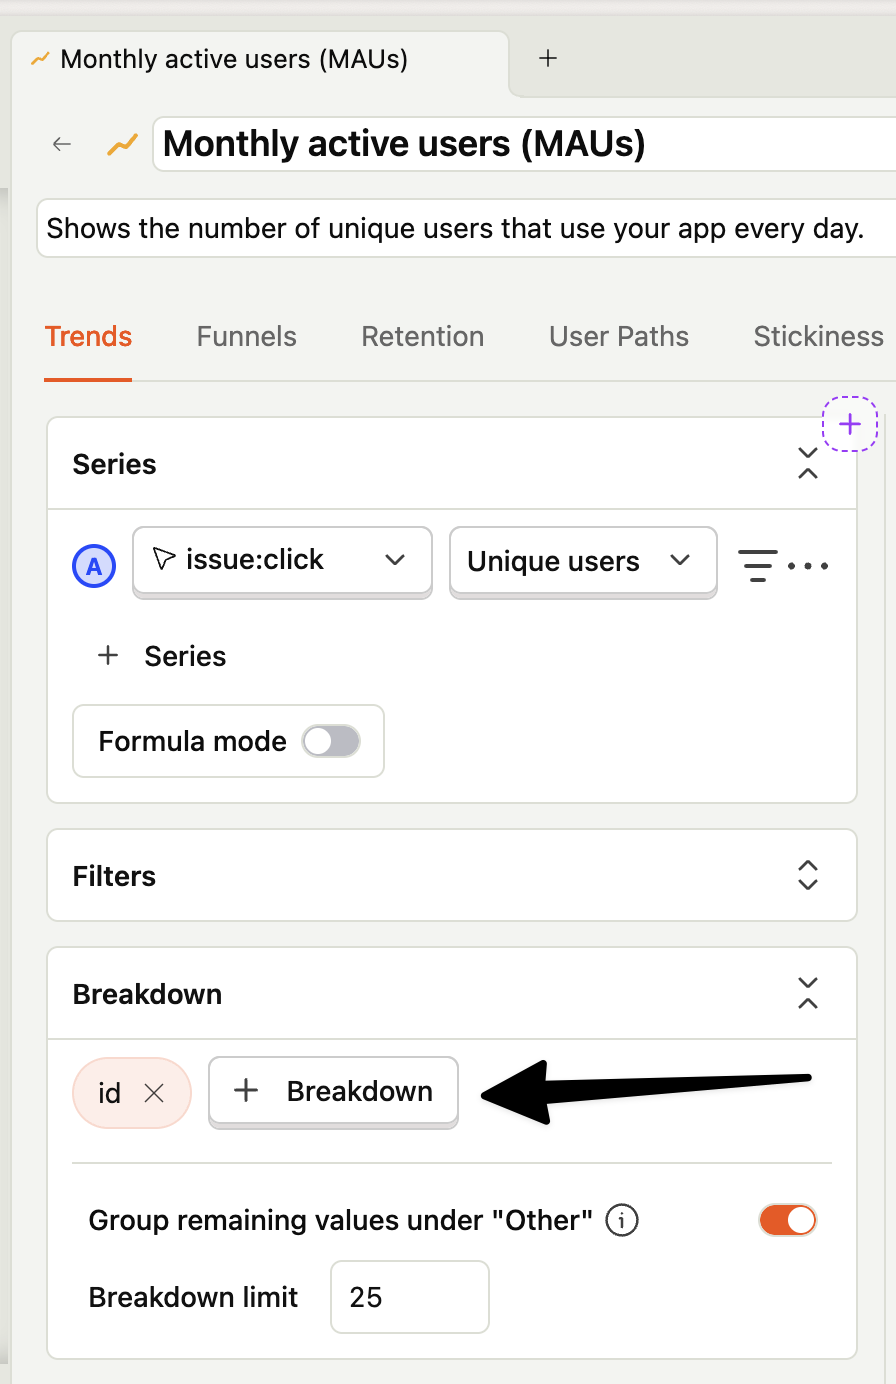Click the trend icon next to title
Viewport: 896px width, 1384px height.
[x=122, y=145]
